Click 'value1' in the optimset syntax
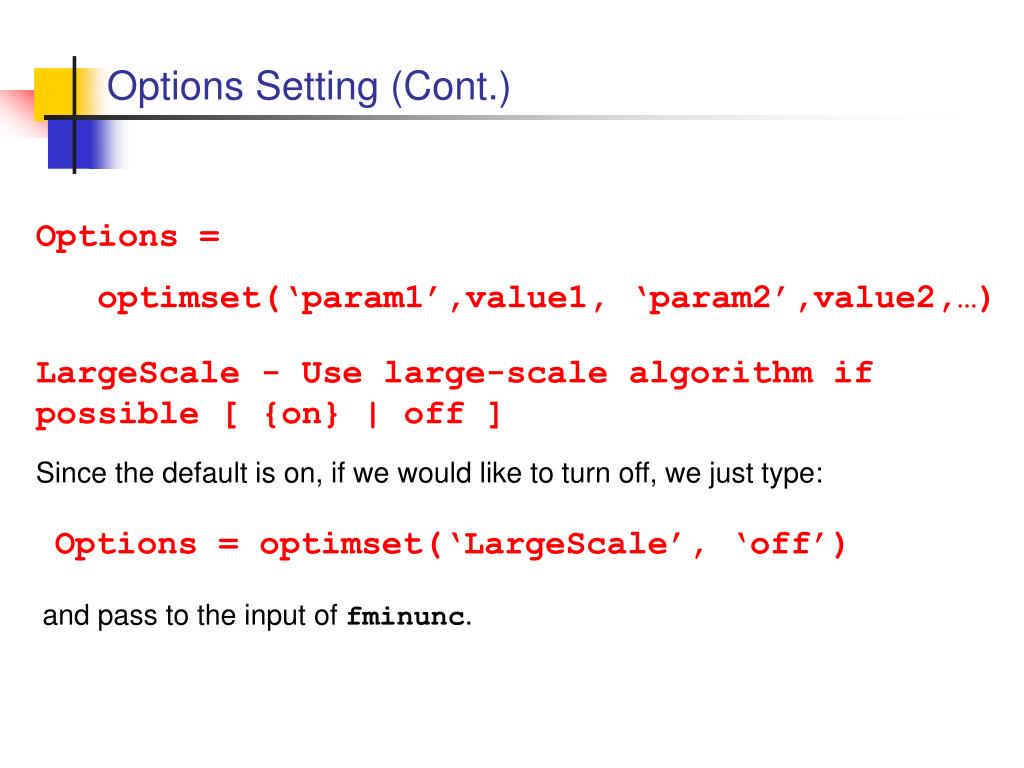This screenshot has width=1024, height=768. (x=526, y=298)
